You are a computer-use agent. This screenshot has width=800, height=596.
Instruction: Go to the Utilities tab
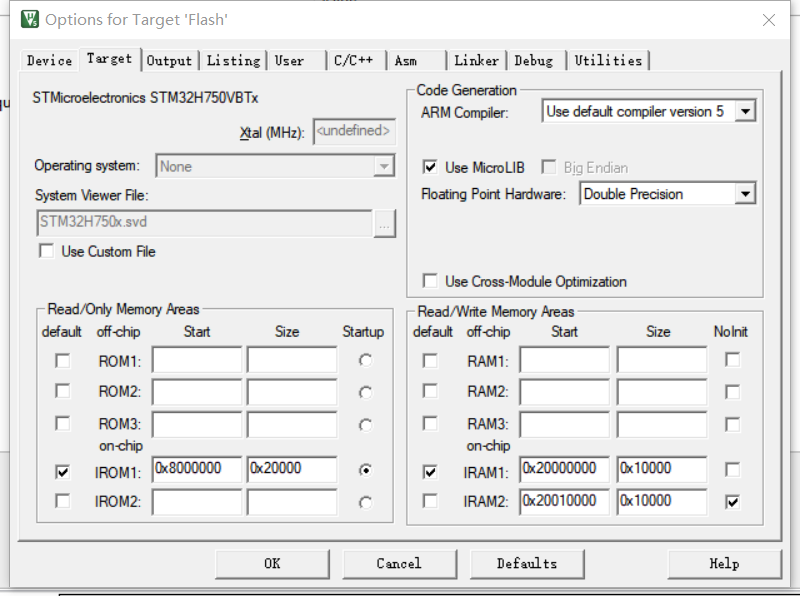tap(608, 60)
